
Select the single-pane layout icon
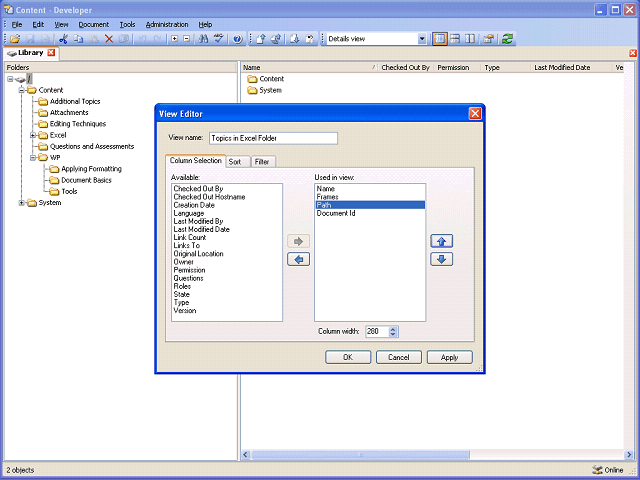click(x=440, y=39)
